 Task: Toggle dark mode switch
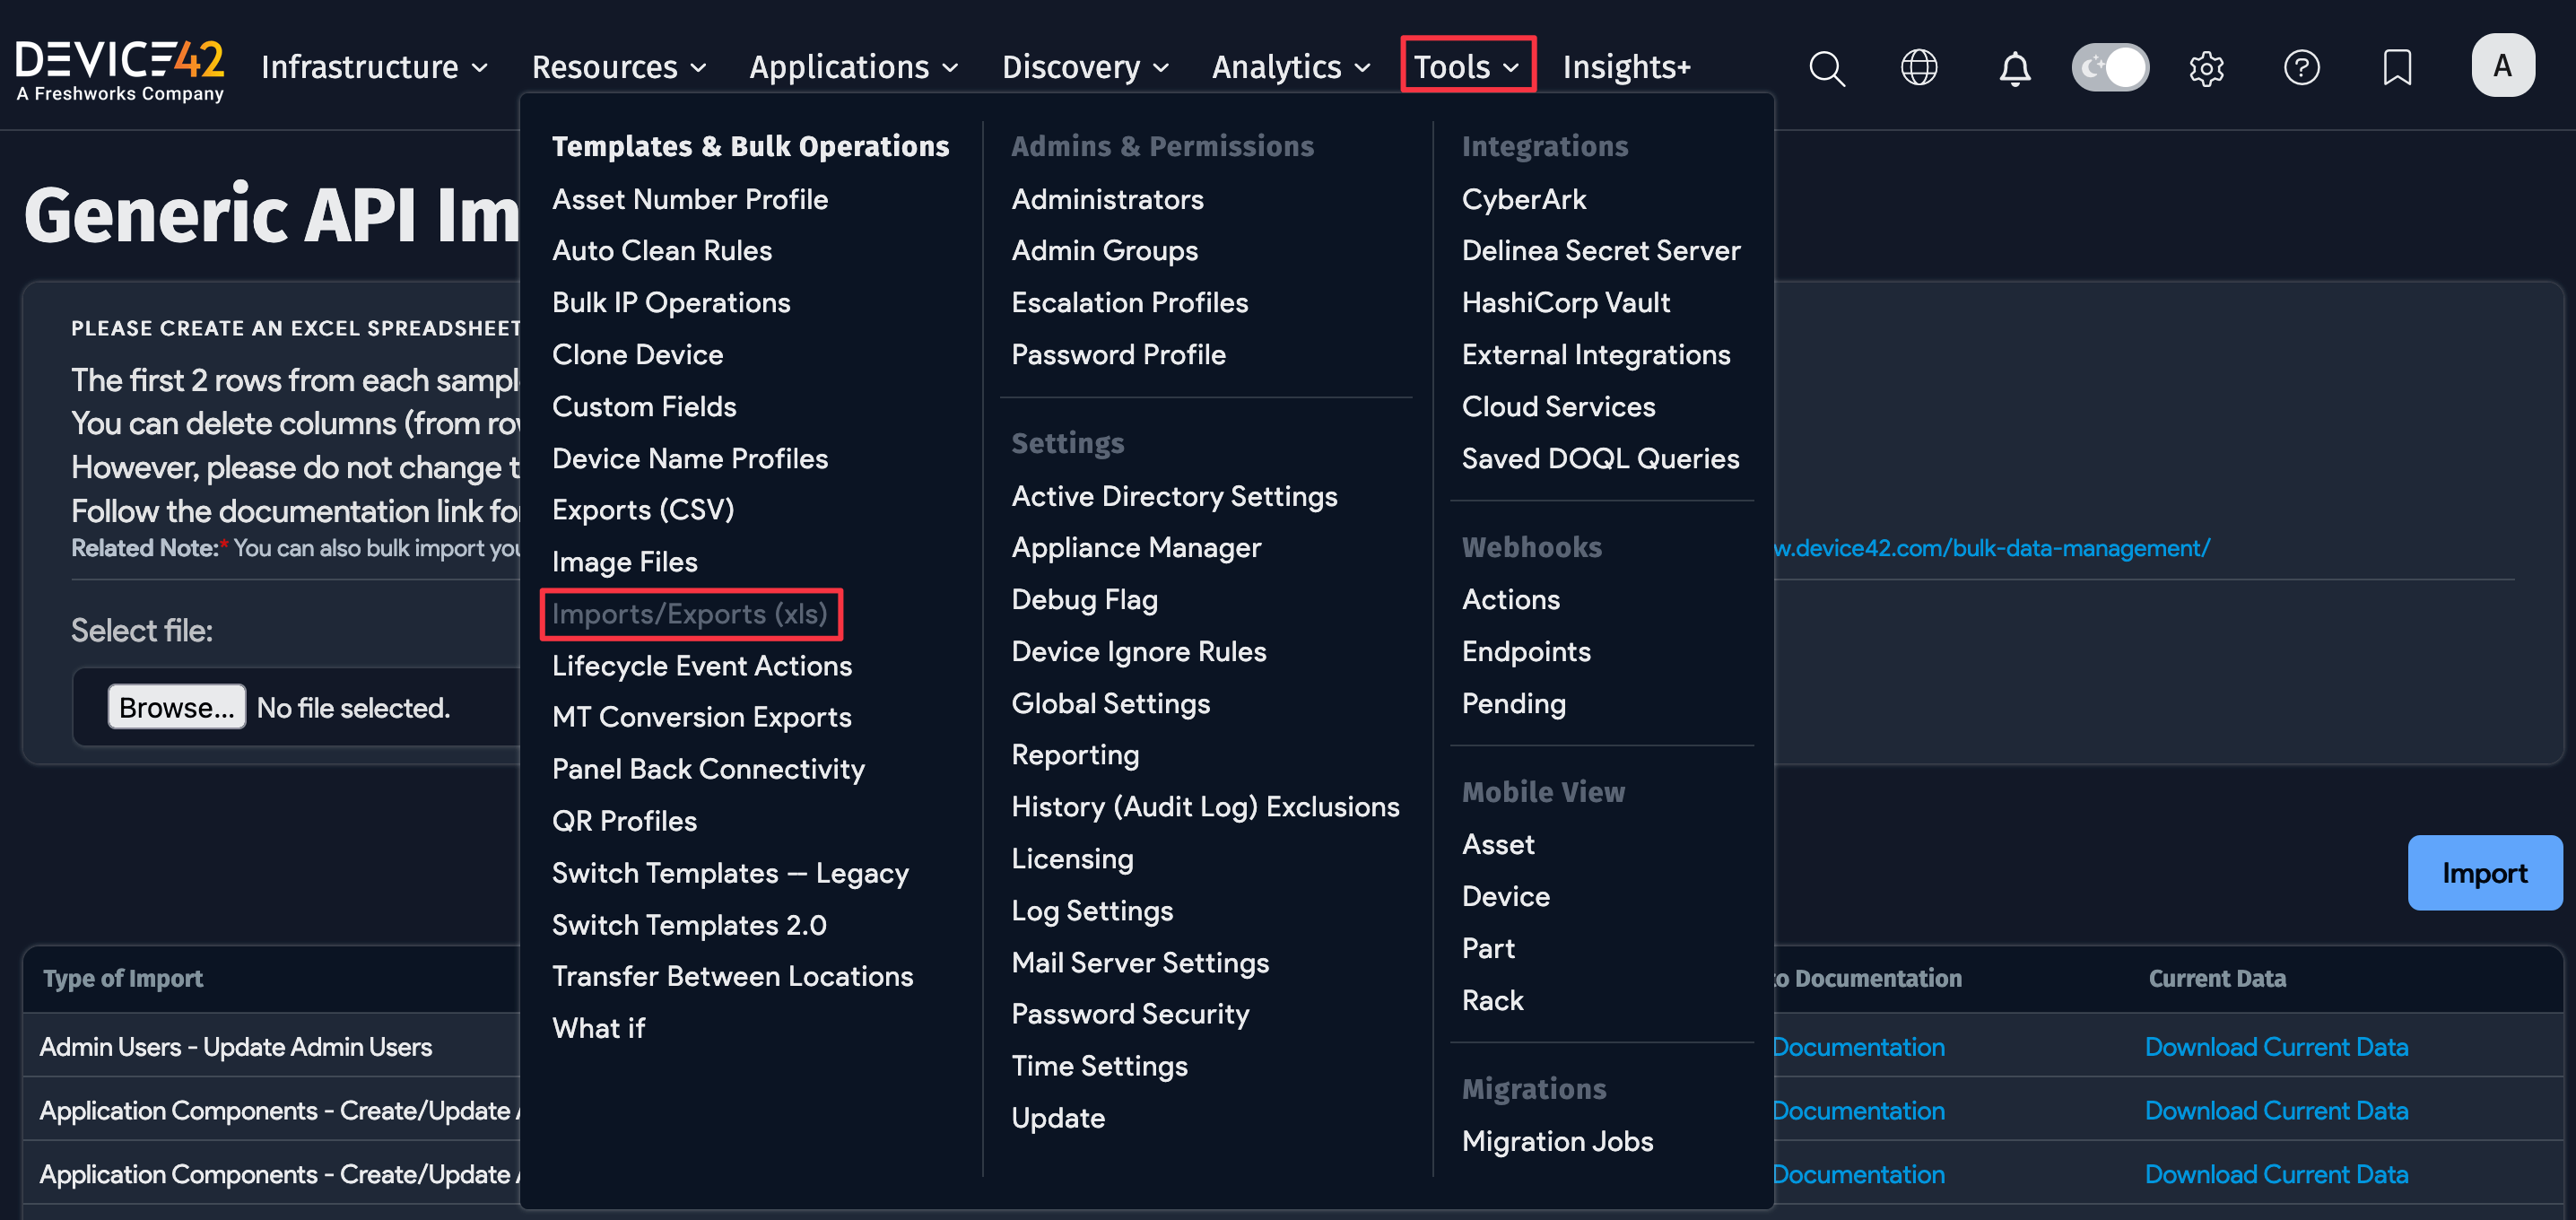(2110, 67)
